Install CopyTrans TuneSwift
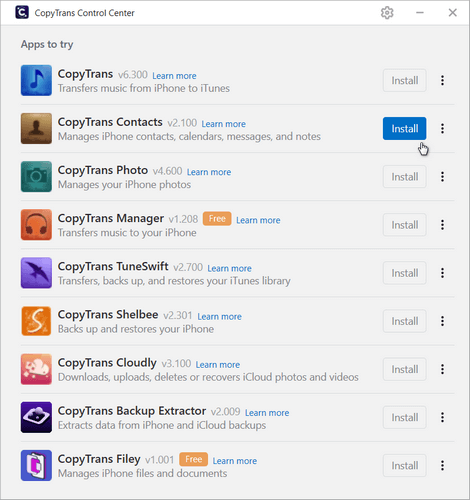The width and height of the screenshot is (470, 500). click(x=404, y=273)
